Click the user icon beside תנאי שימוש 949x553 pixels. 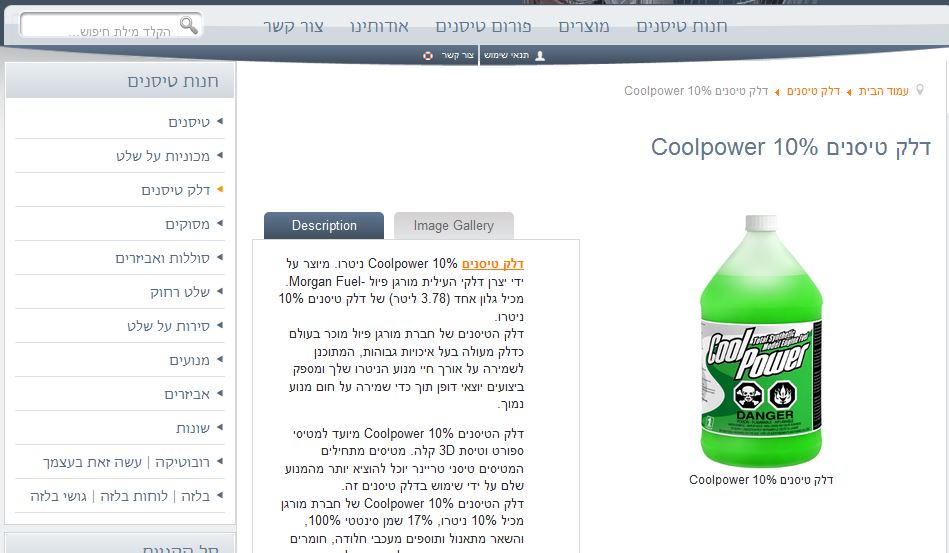coord(540,56)
